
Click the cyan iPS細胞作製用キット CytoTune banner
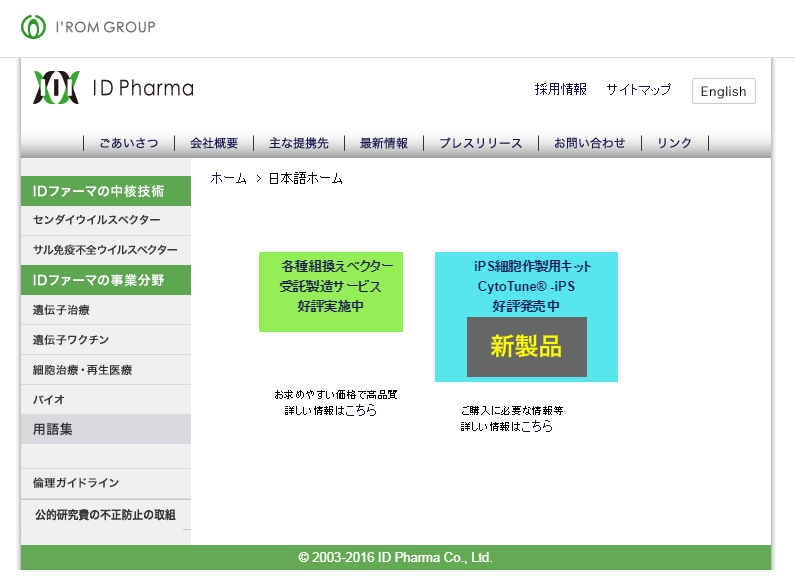(526, 317)
